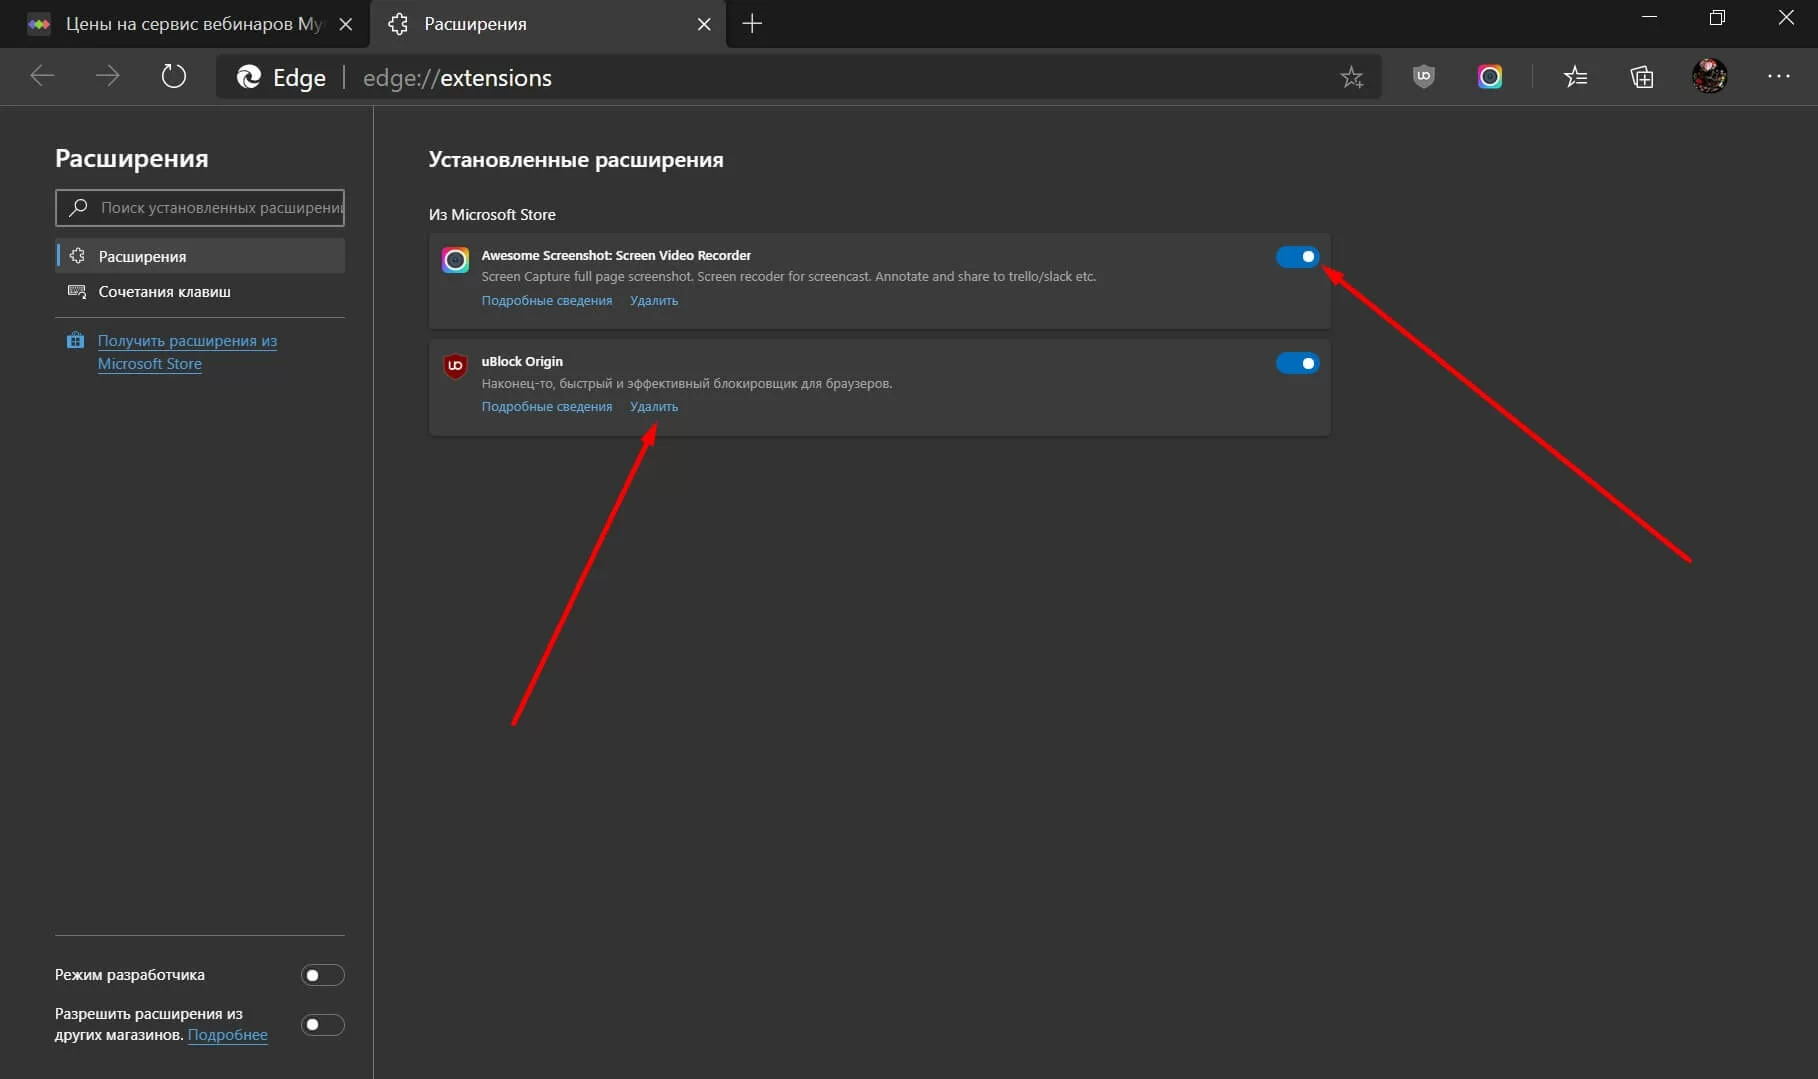The width and height of the screenshot is (1818, 1079).
Task: Open the Подробнее link about other stores
Action: (228, 1035)
